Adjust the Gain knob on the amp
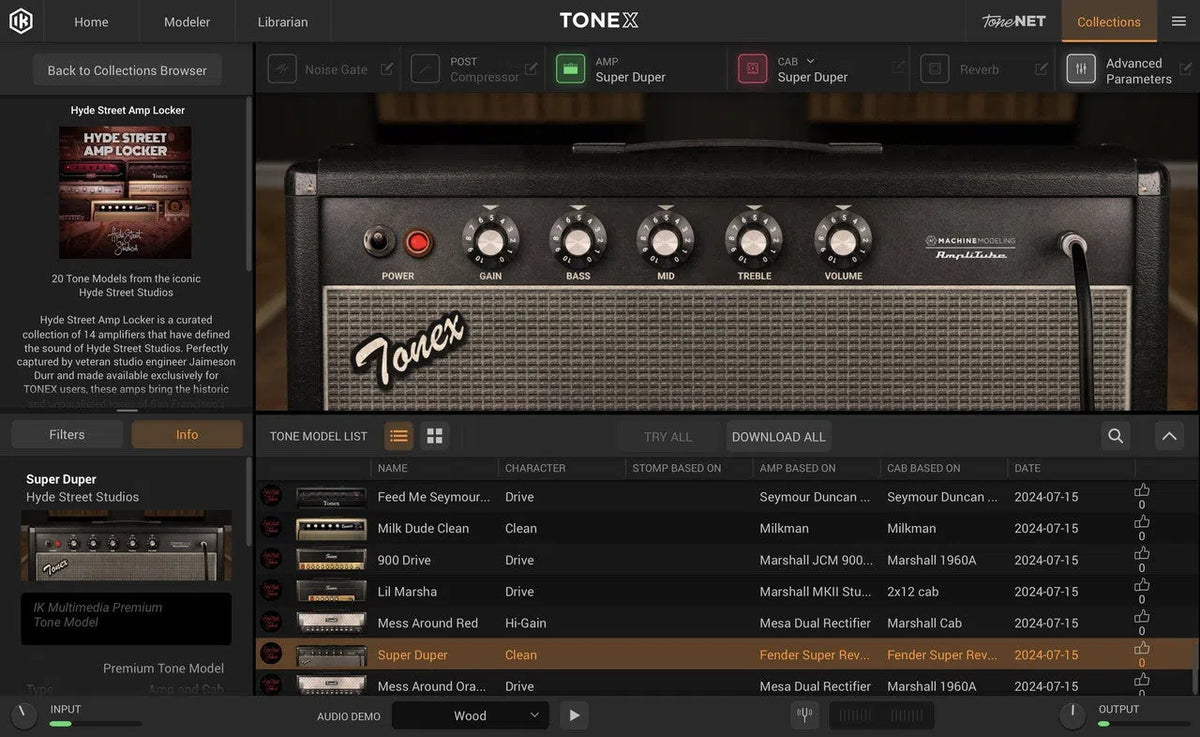Image resolution: width=1200 pixels, height=737 pixels. pos(489,240)
